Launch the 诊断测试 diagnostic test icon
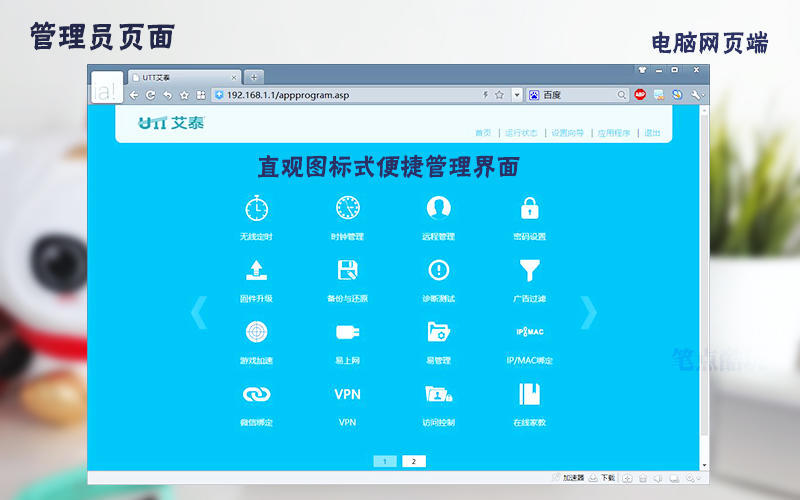Screen dimensions: 800x500 438,270
